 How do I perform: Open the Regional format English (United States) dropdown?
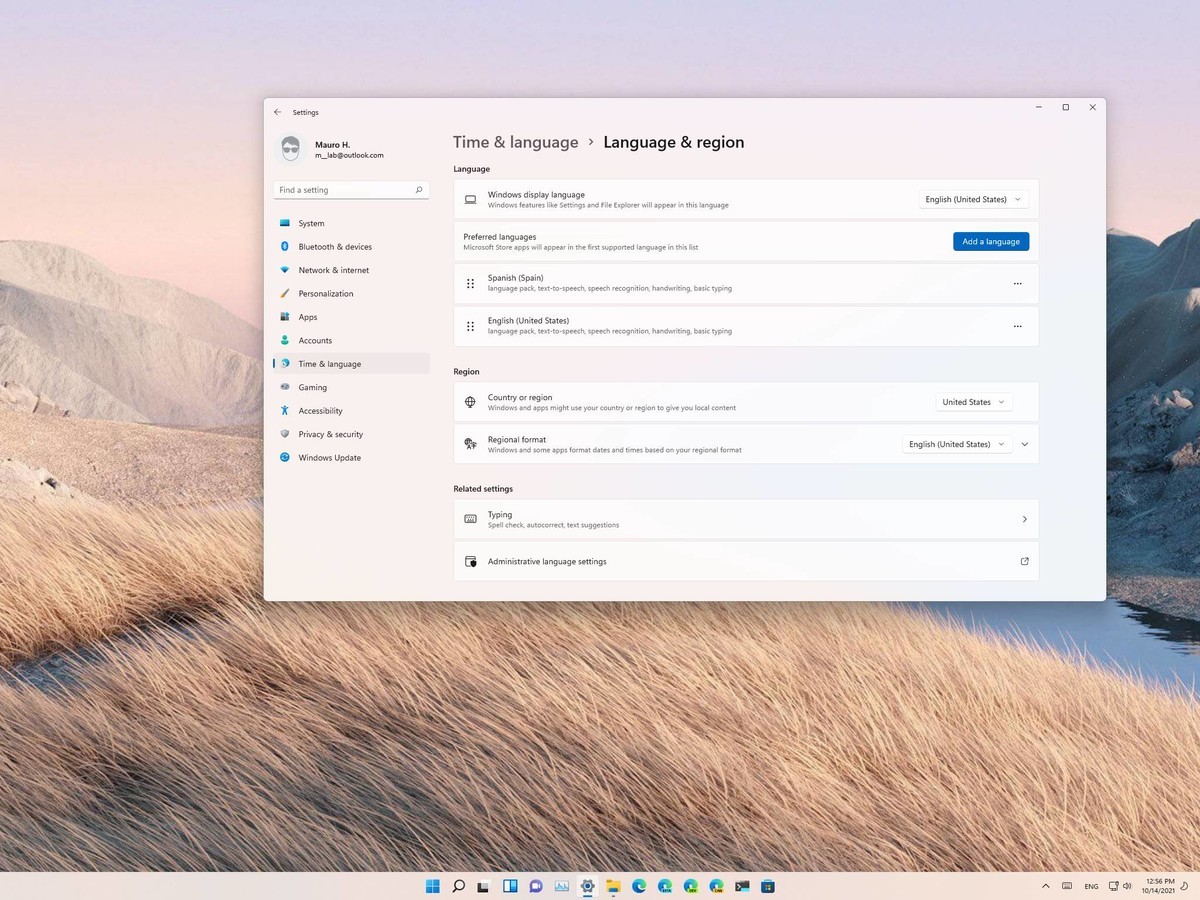957,444
